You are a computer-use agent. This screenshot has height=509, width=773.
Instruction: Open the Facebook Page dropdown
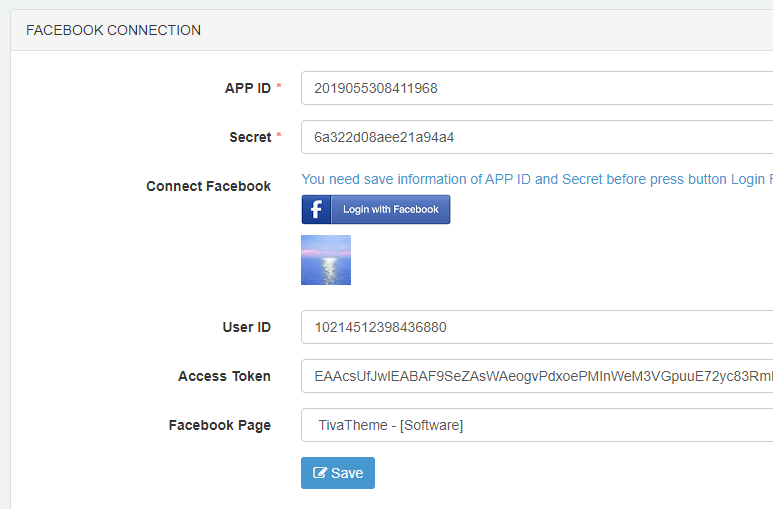click(x=537, y=425)
